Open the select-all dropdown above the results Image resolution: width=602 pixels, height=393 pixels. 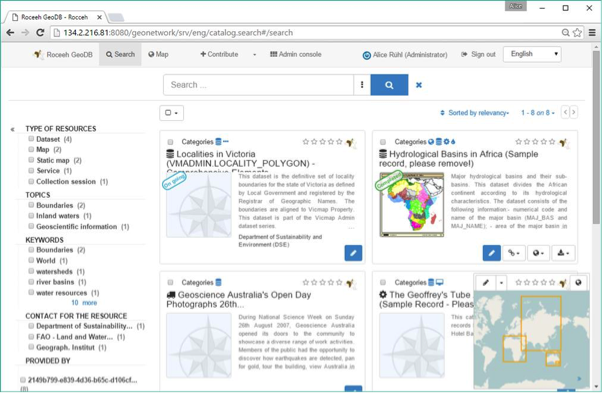(171, 113)
